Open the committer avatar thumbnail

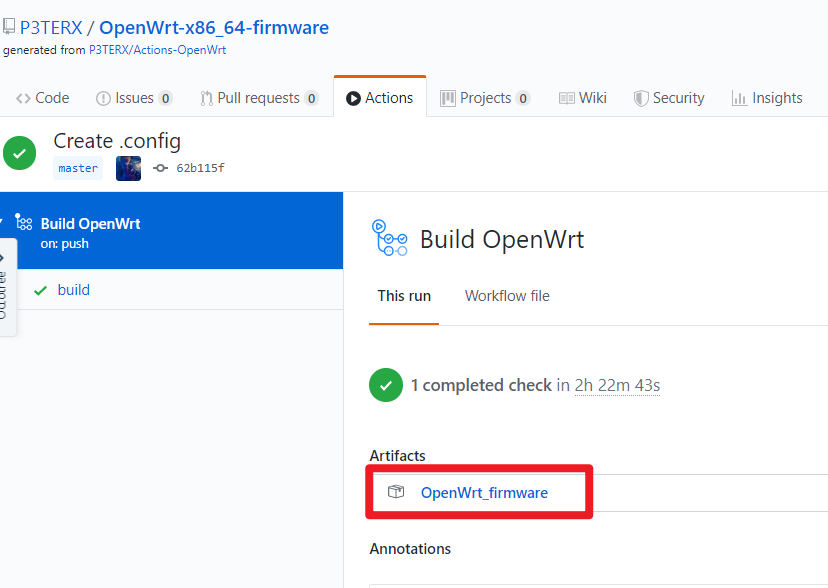[128, 168]
